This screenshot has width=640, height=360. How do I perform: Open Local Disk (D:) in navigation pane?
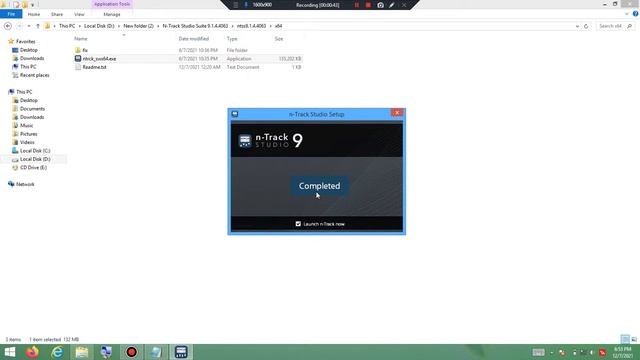pos(35,159)
